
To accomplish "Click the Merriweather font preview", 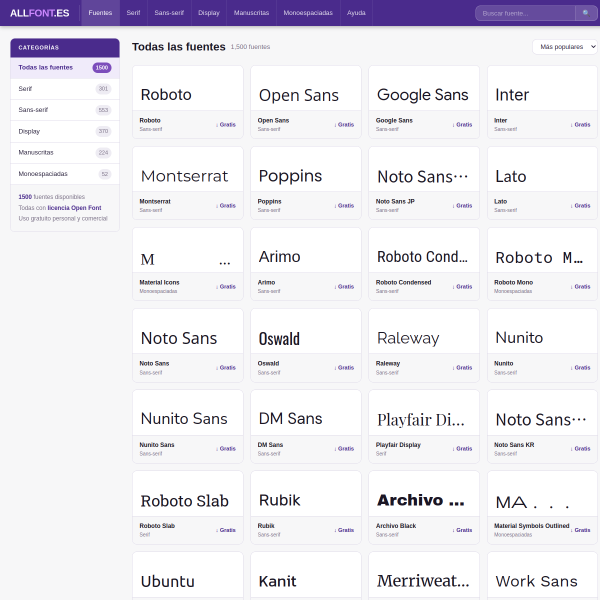I will (x=424, y=575).
